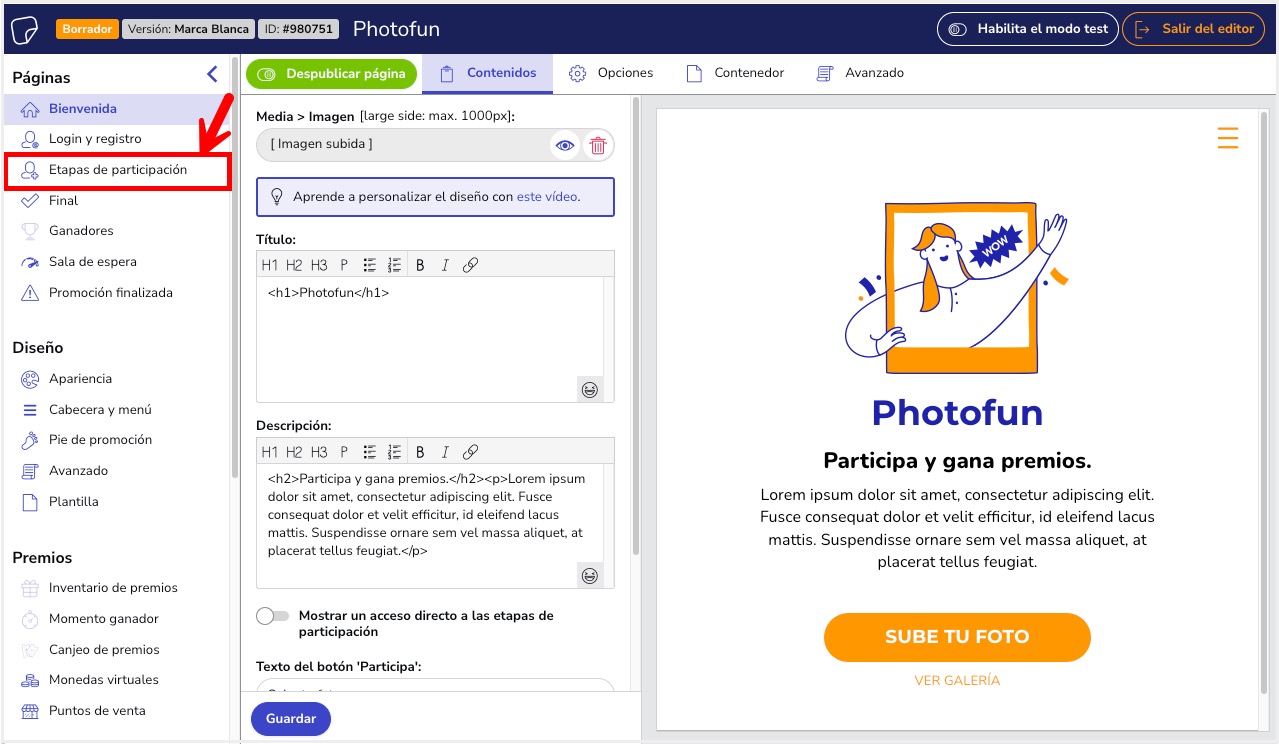Enable test mode with Habilita el modo test
Image resolution: width=1279 pixels, height=744 pixels.
point(1027,29)
